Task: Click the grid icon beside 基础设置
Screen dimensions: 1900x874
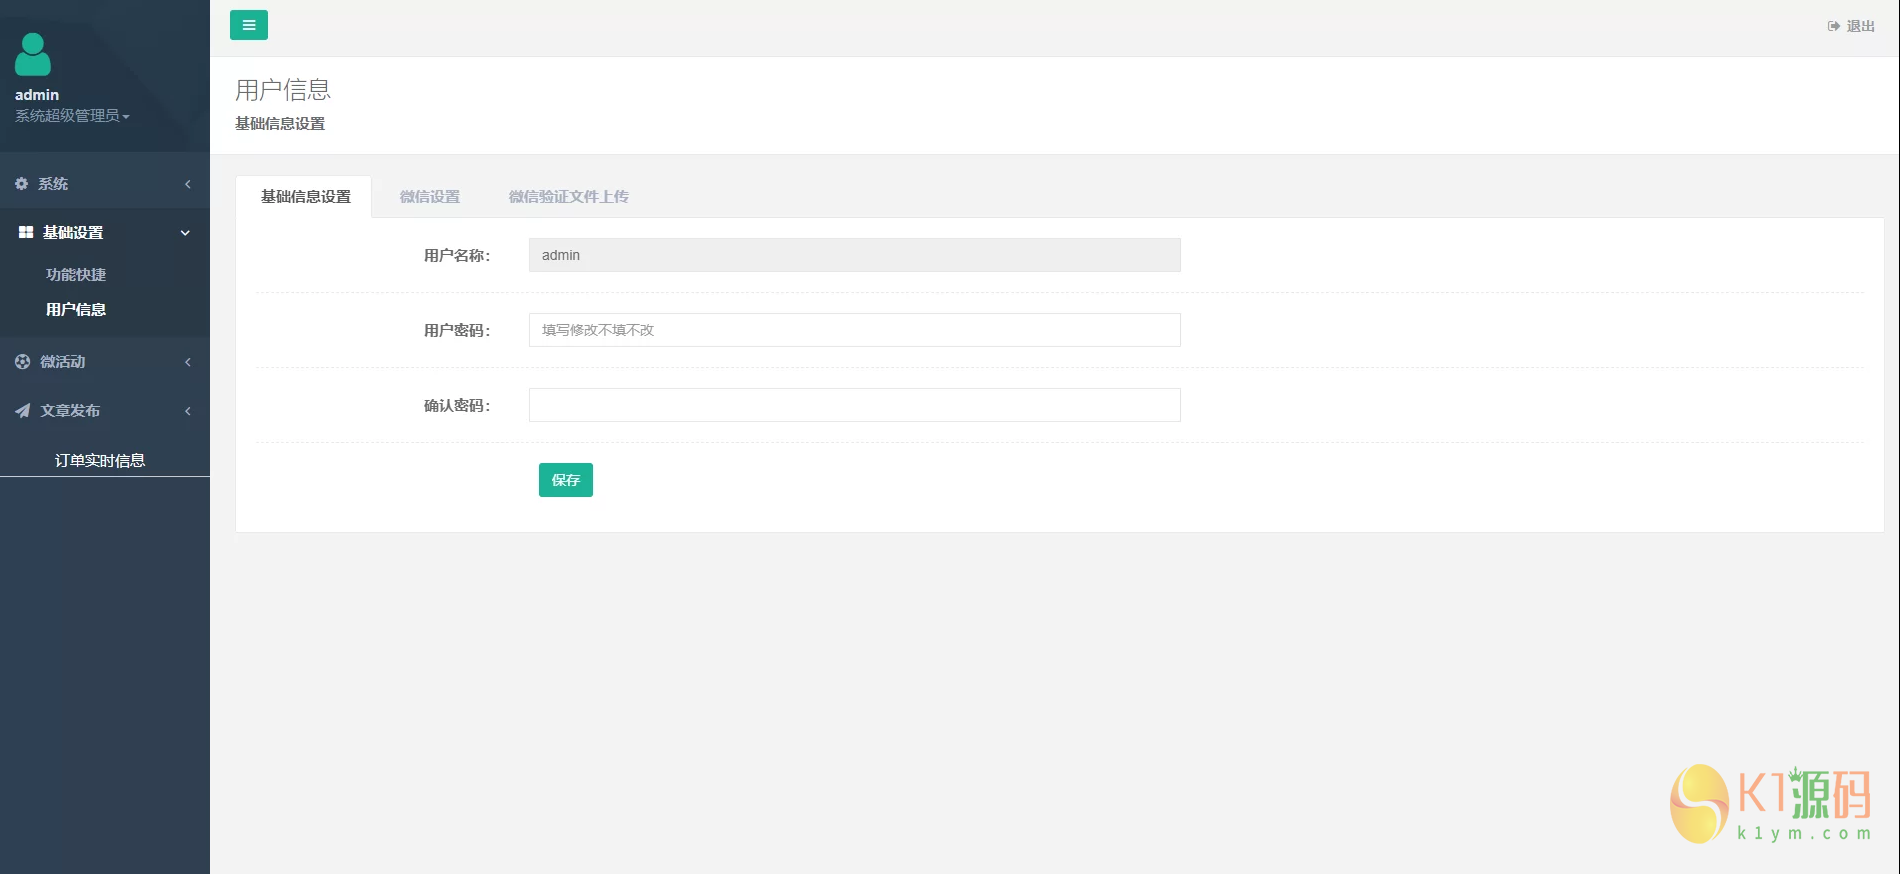Action: (x=26, y=232)
